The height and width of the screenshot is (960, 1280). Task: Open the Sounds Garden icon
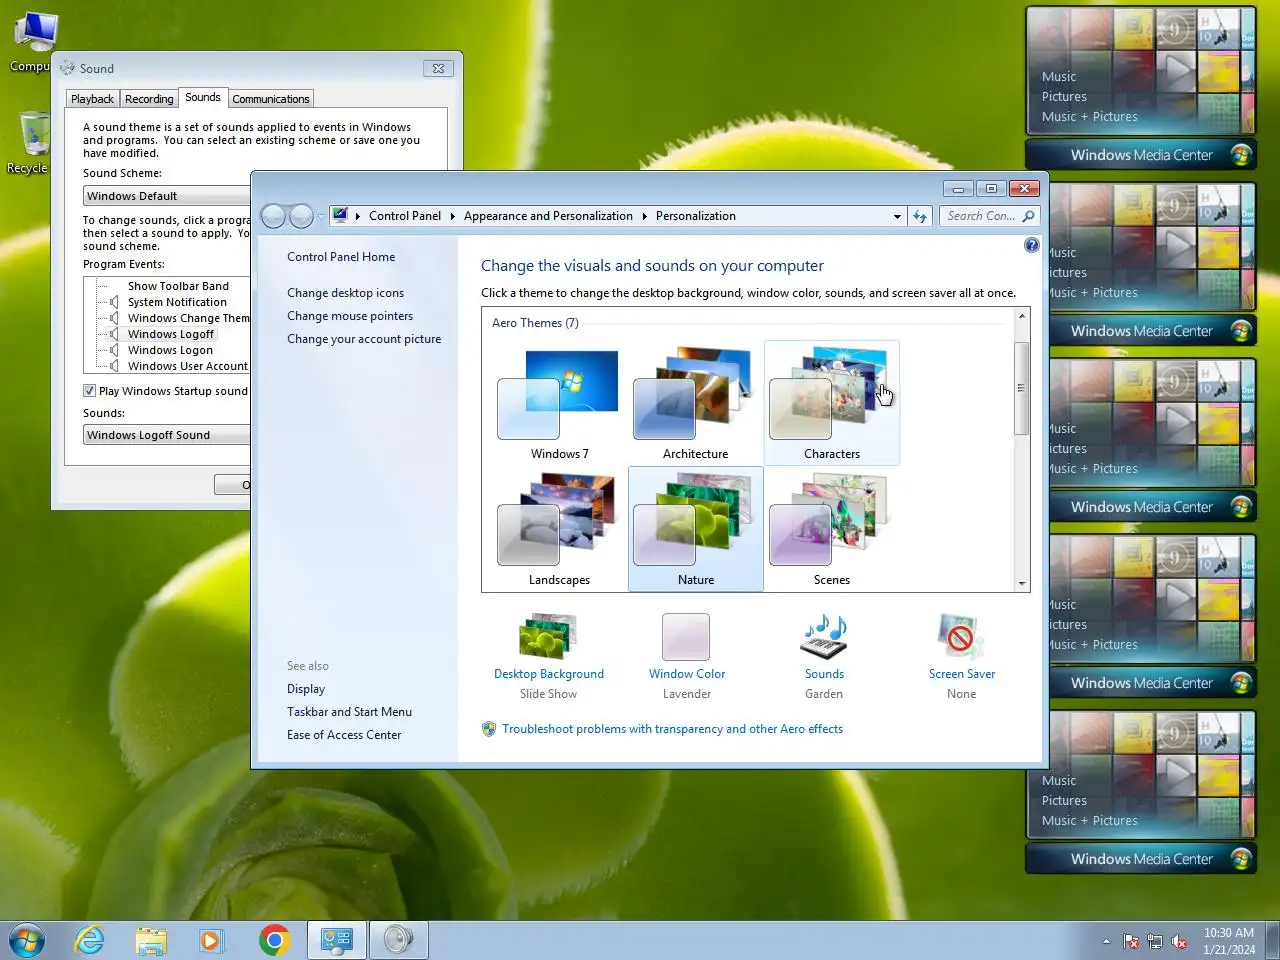(x=824, y=636)
